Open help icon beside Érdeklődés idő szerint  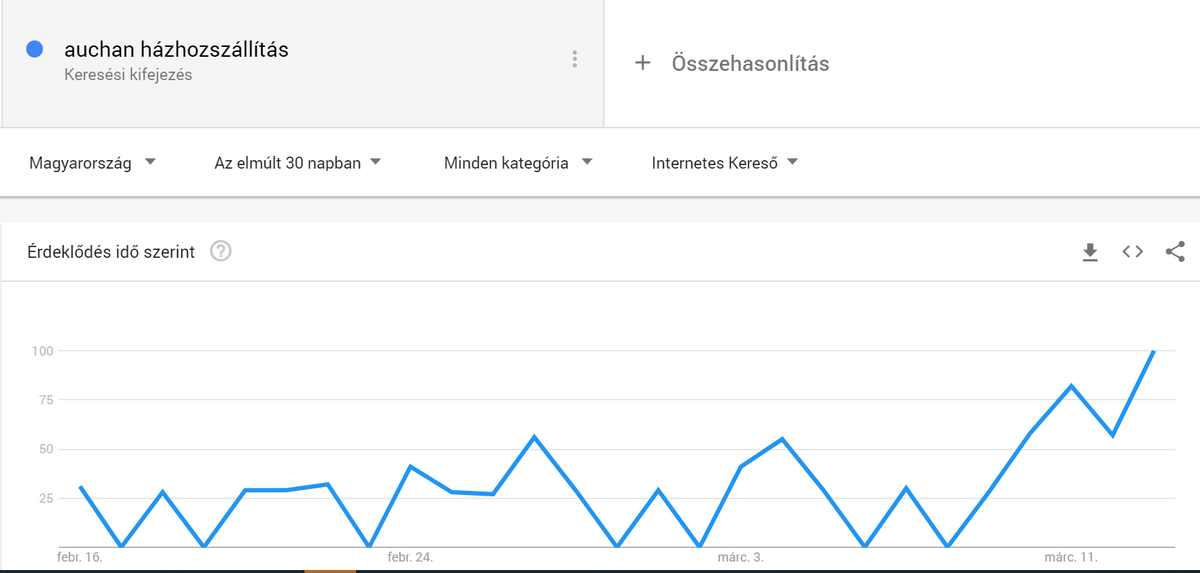point(221,252)
